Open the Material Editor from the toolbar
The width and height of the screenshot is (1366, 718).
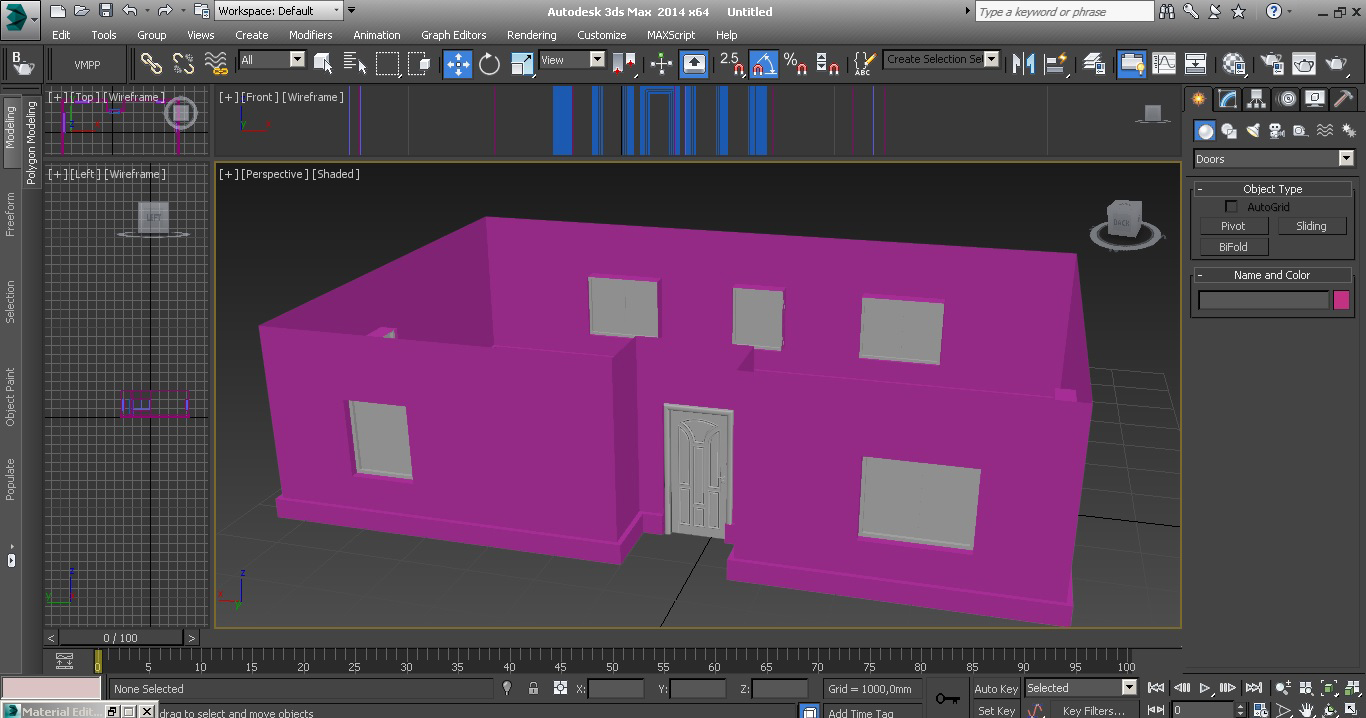1234,64
